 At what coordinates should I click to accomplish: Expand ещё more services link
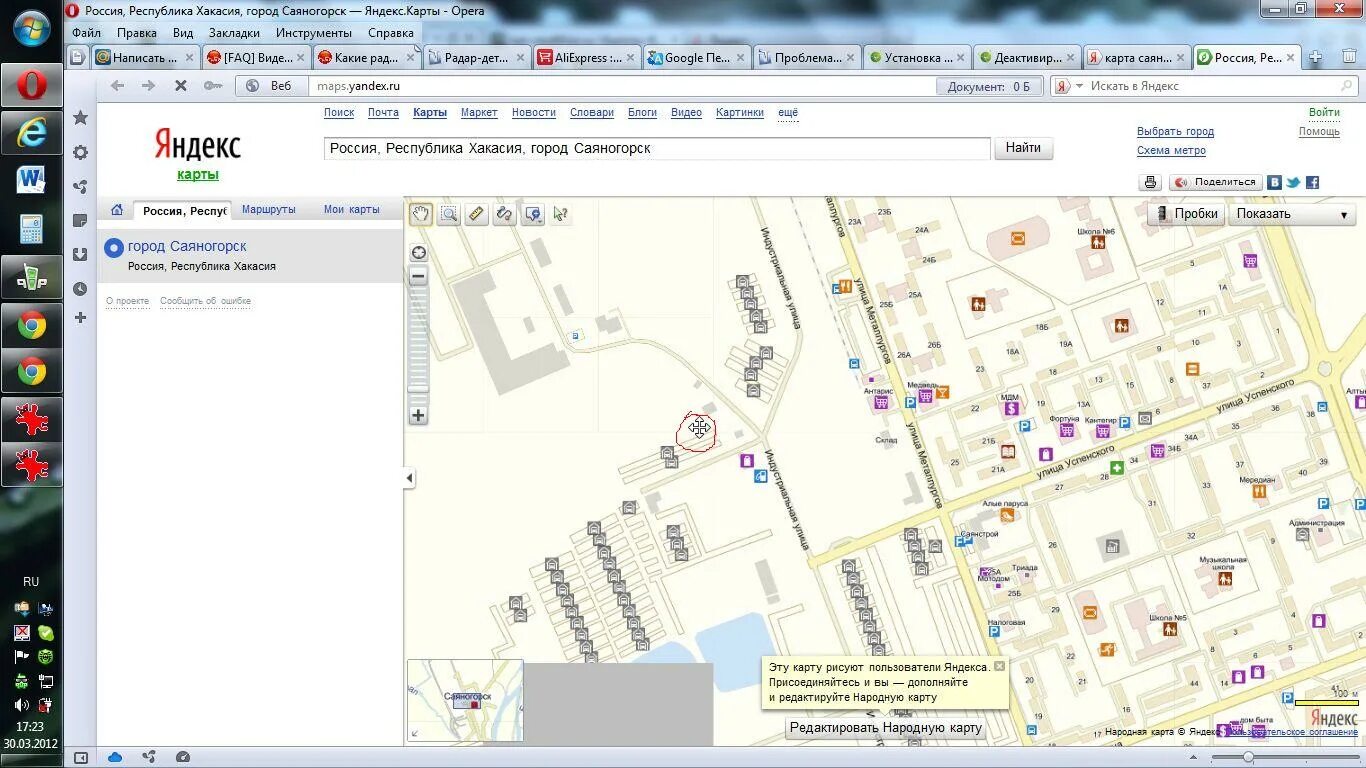pyautogui.click(x=788, y=112)
